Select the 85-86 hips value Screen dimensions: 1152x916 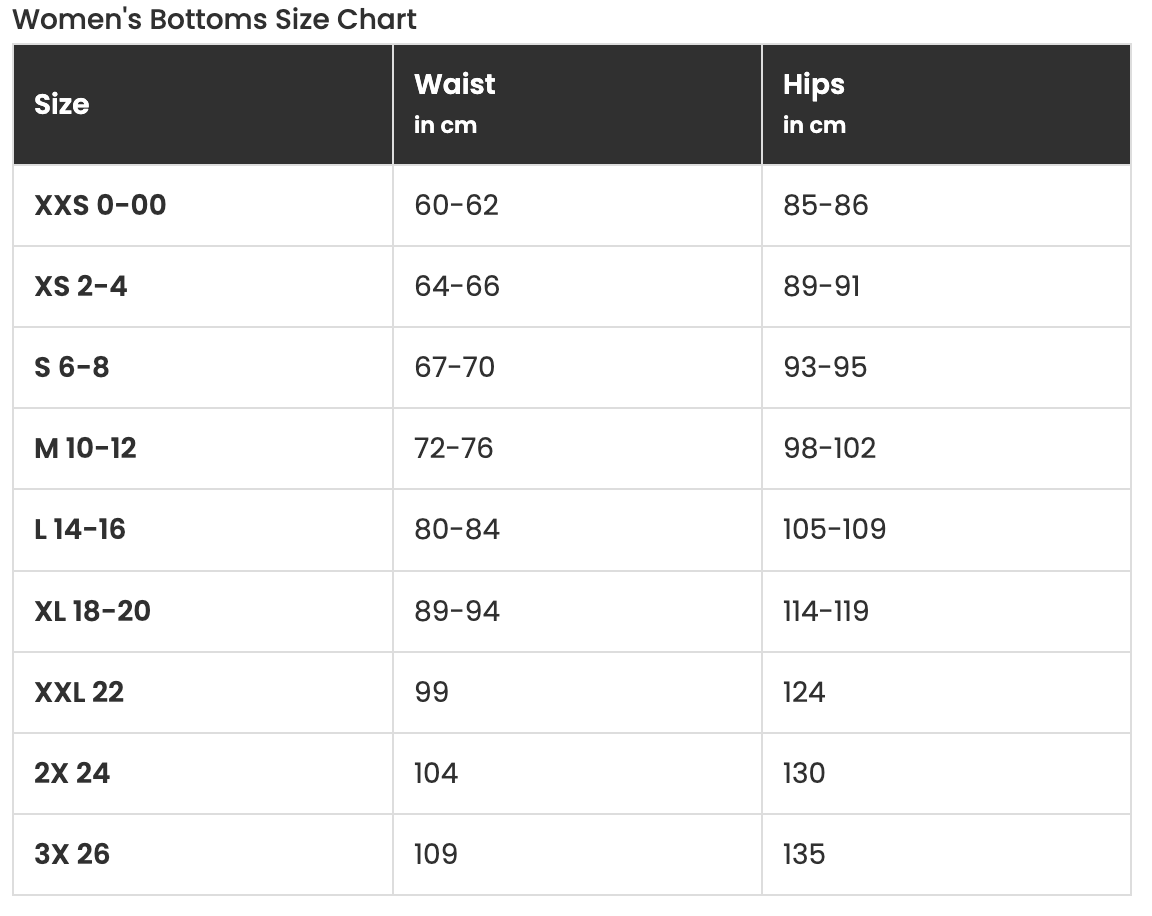click(x=826, y=205)
